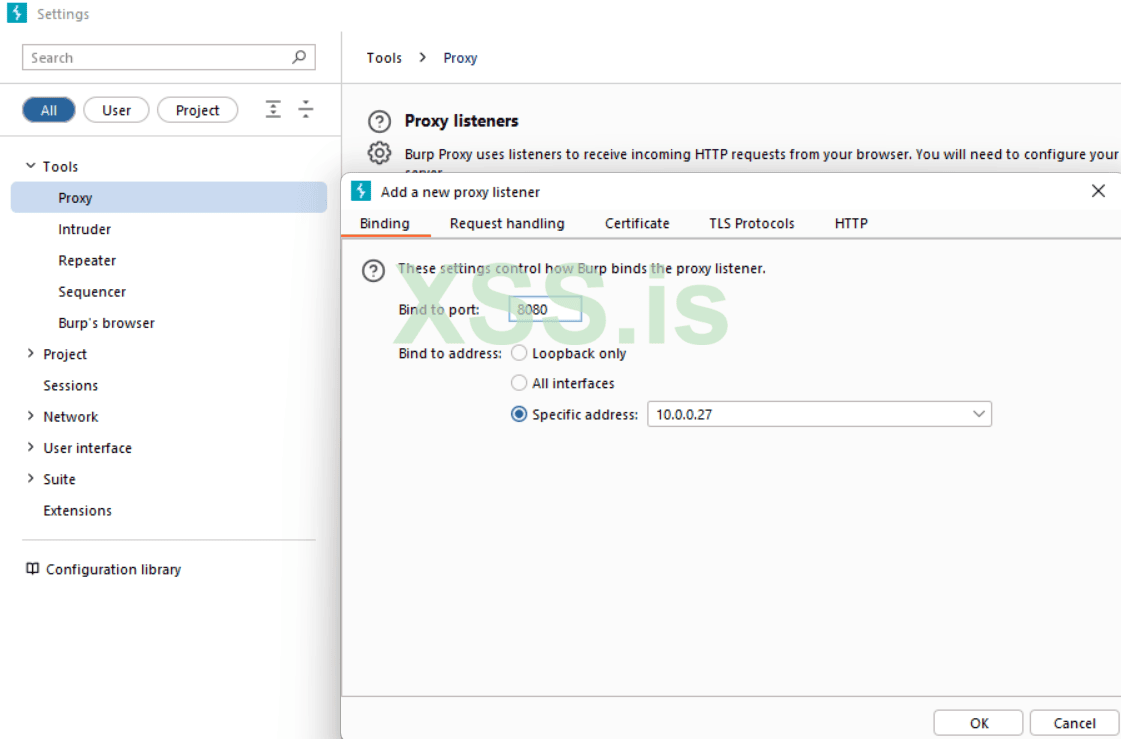The image size is (1121, 739).
Task: Select Network label in settings tree
Action: (x=70, y=417)
